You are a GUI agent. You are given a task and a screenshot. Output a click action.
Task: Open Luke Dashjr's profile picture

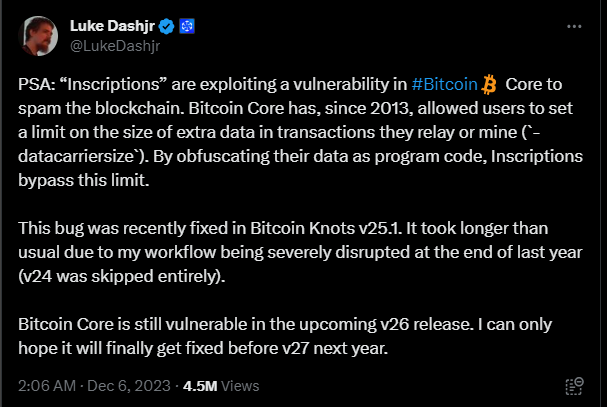(x=38, y=36)
